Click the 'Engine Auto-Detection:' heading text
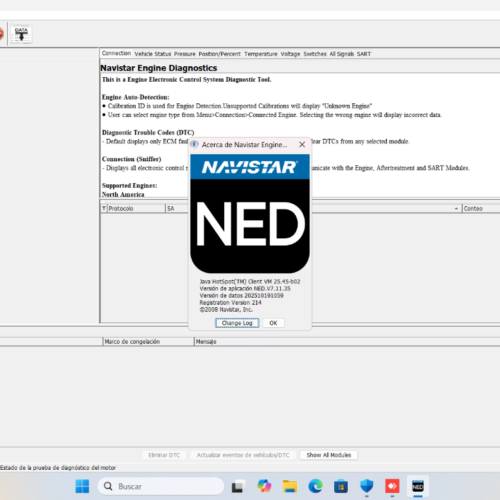Image resolution: width=500 pixels, height=500 pixels. click(x=136, y=97)
